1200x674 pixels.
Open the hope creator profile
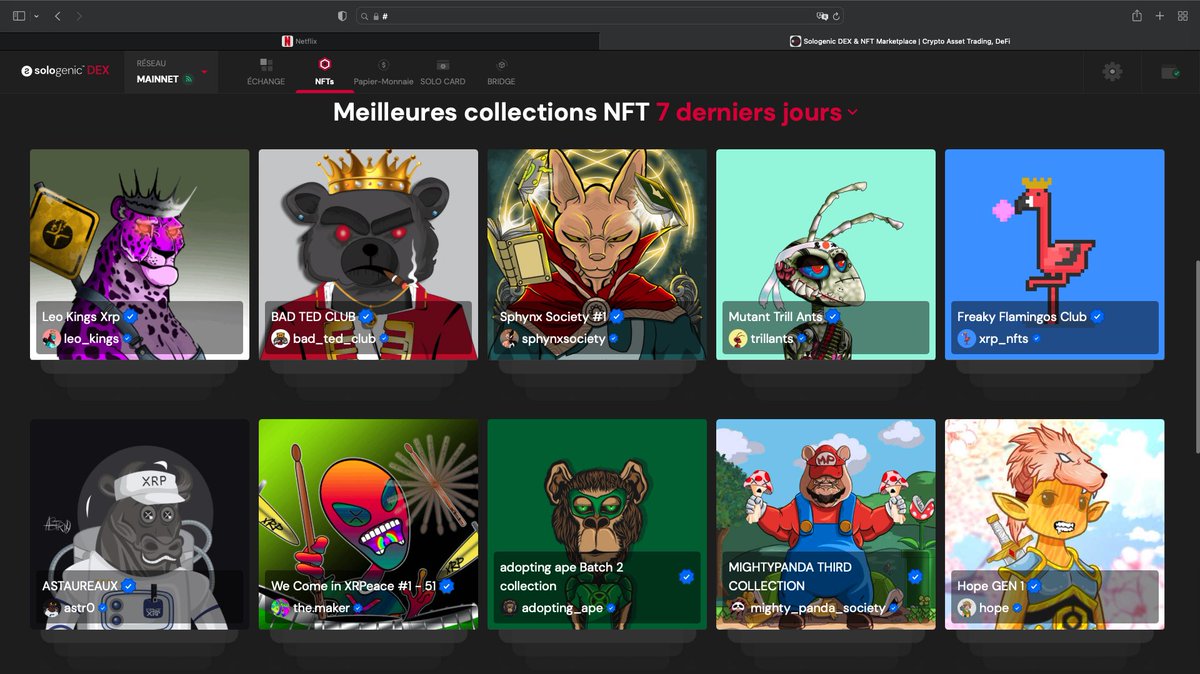[x=994, y=608]
